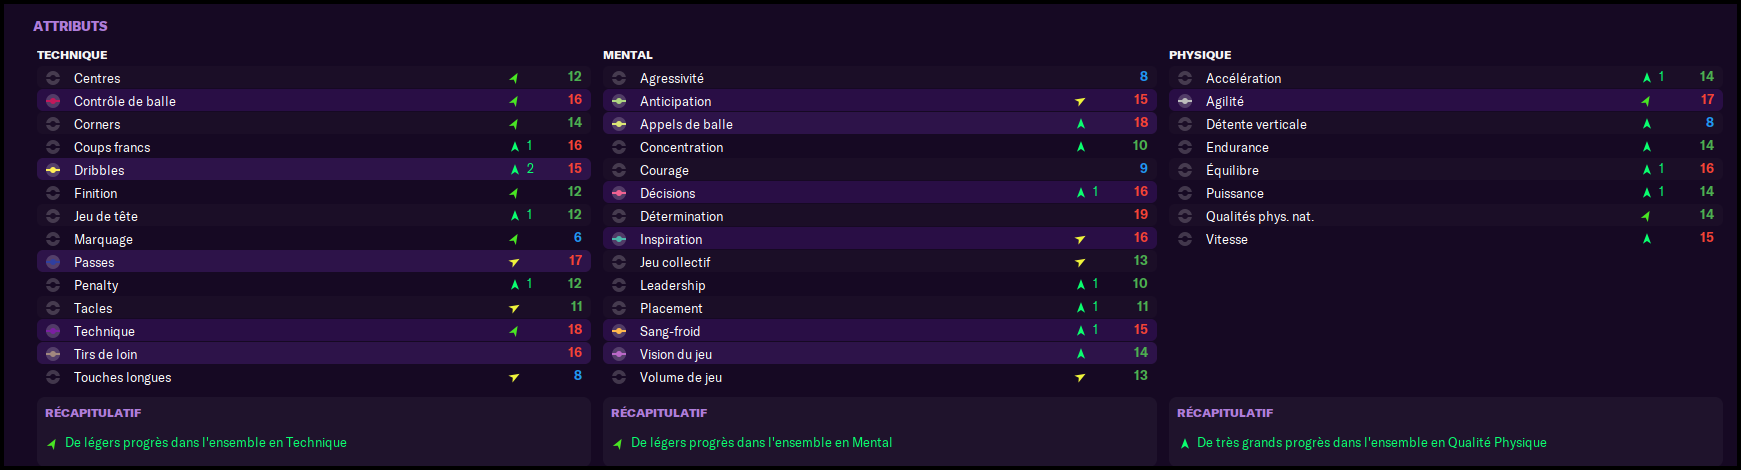1741x470 pixels.
Task: Open the Qualité Physique progress summary text
Action: pyautogui.click(x=1371, y=442)
